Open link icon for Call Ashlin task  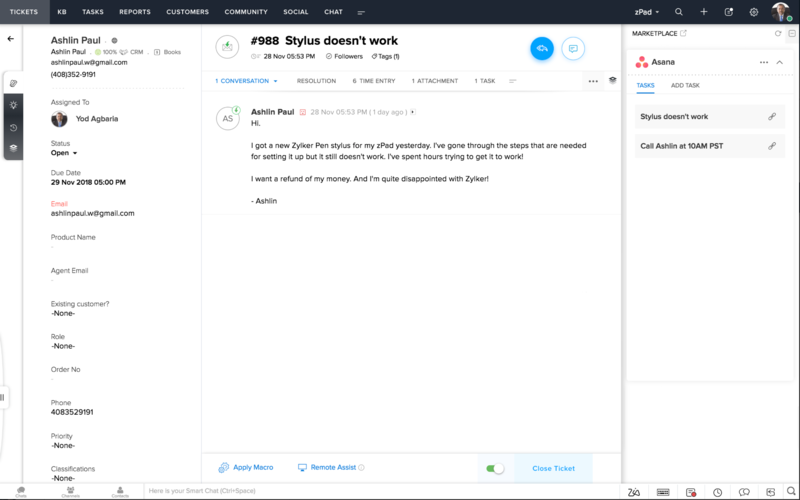coord(772,146)
